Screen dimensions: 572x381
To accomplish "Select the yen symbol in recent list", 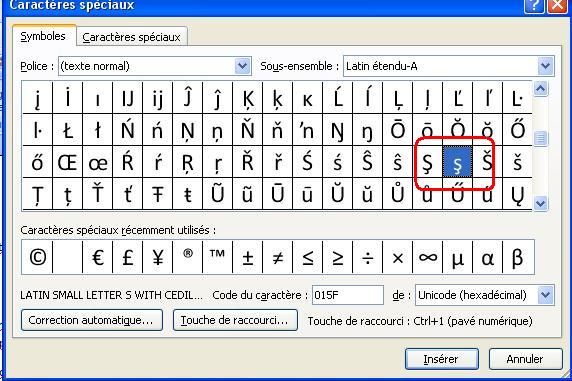I will pyautogui.click(x=158, y=258).
